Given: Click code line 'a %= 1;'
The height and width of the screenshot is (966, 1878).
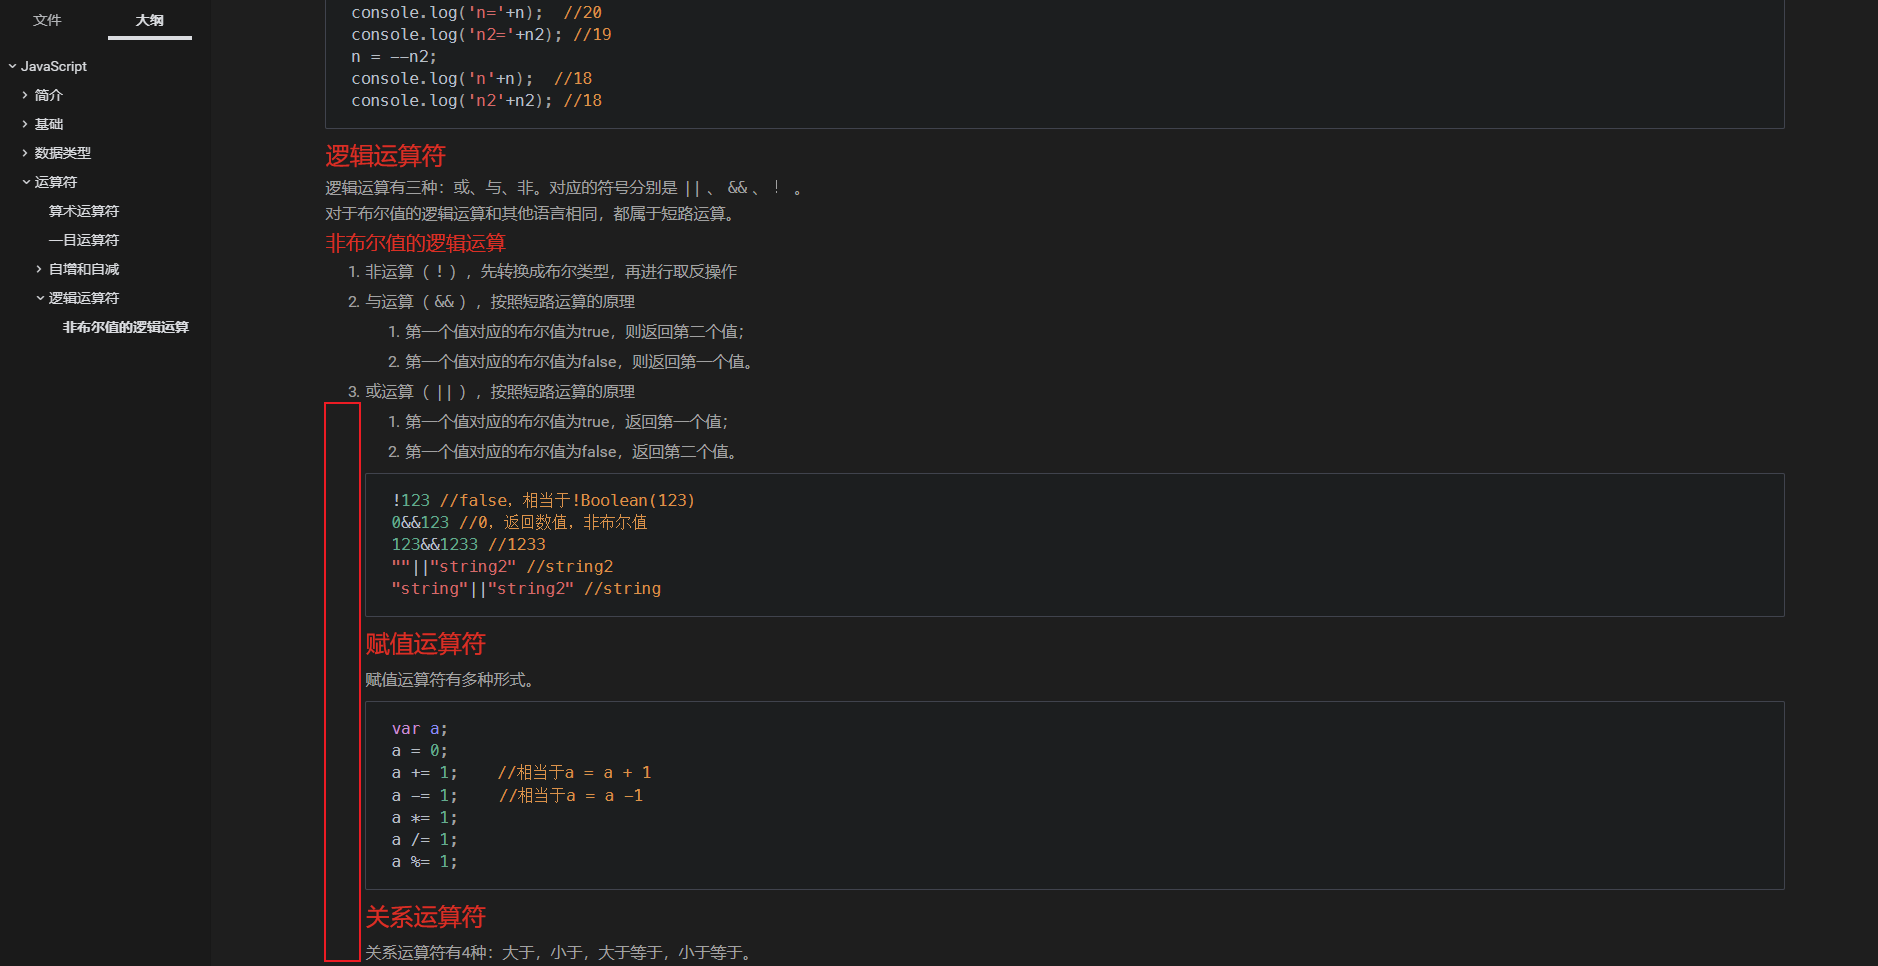Looking at the screenshot, I should tap(425, 862).
